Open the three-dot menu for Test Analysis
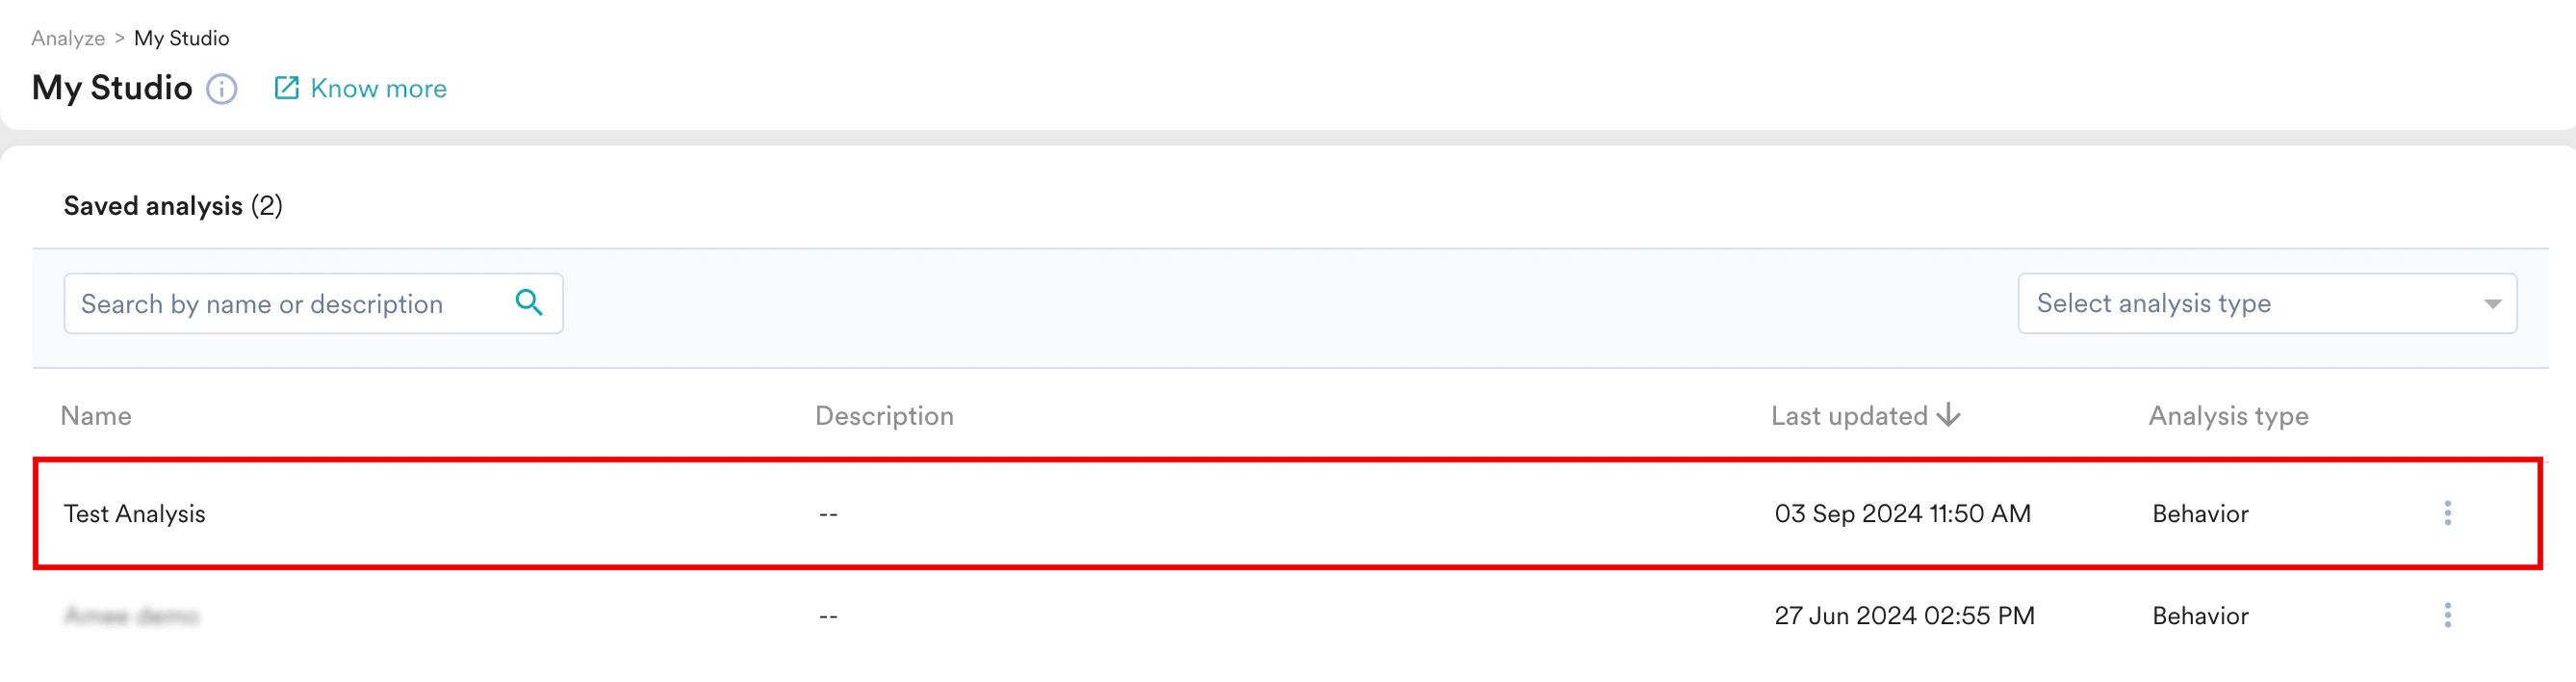Viewport: 2576px width, 682px height. 2447,513
